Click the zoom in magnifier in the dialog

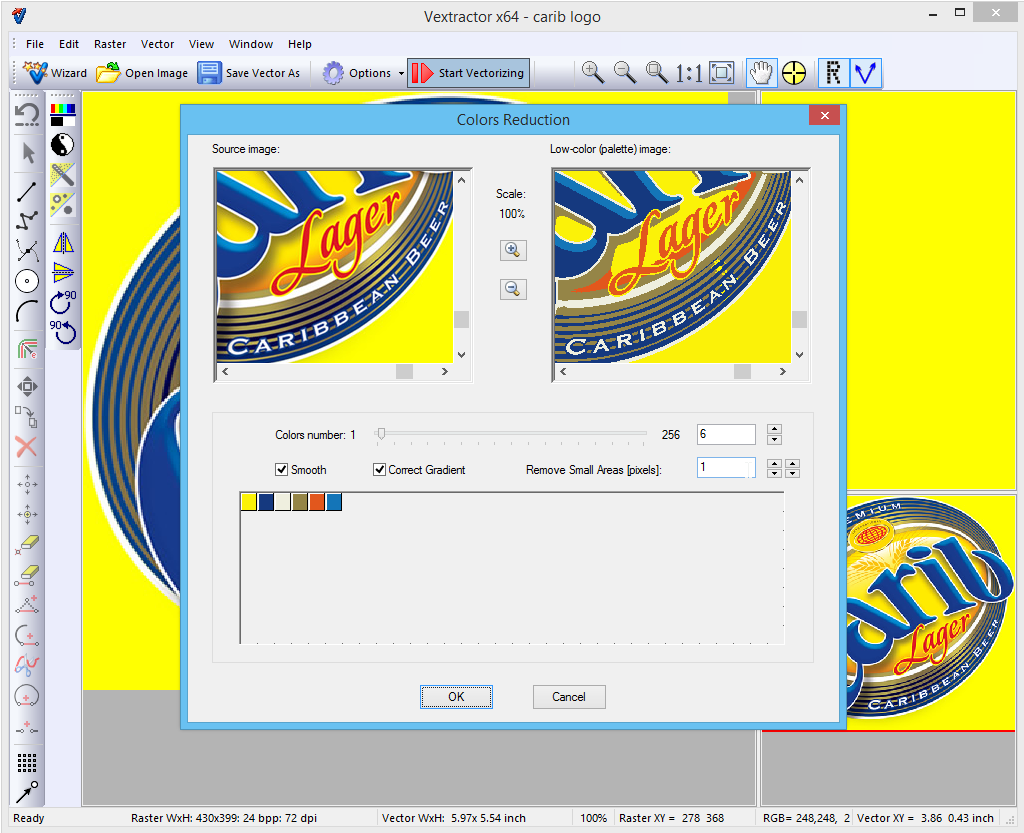tap(511, 250)
